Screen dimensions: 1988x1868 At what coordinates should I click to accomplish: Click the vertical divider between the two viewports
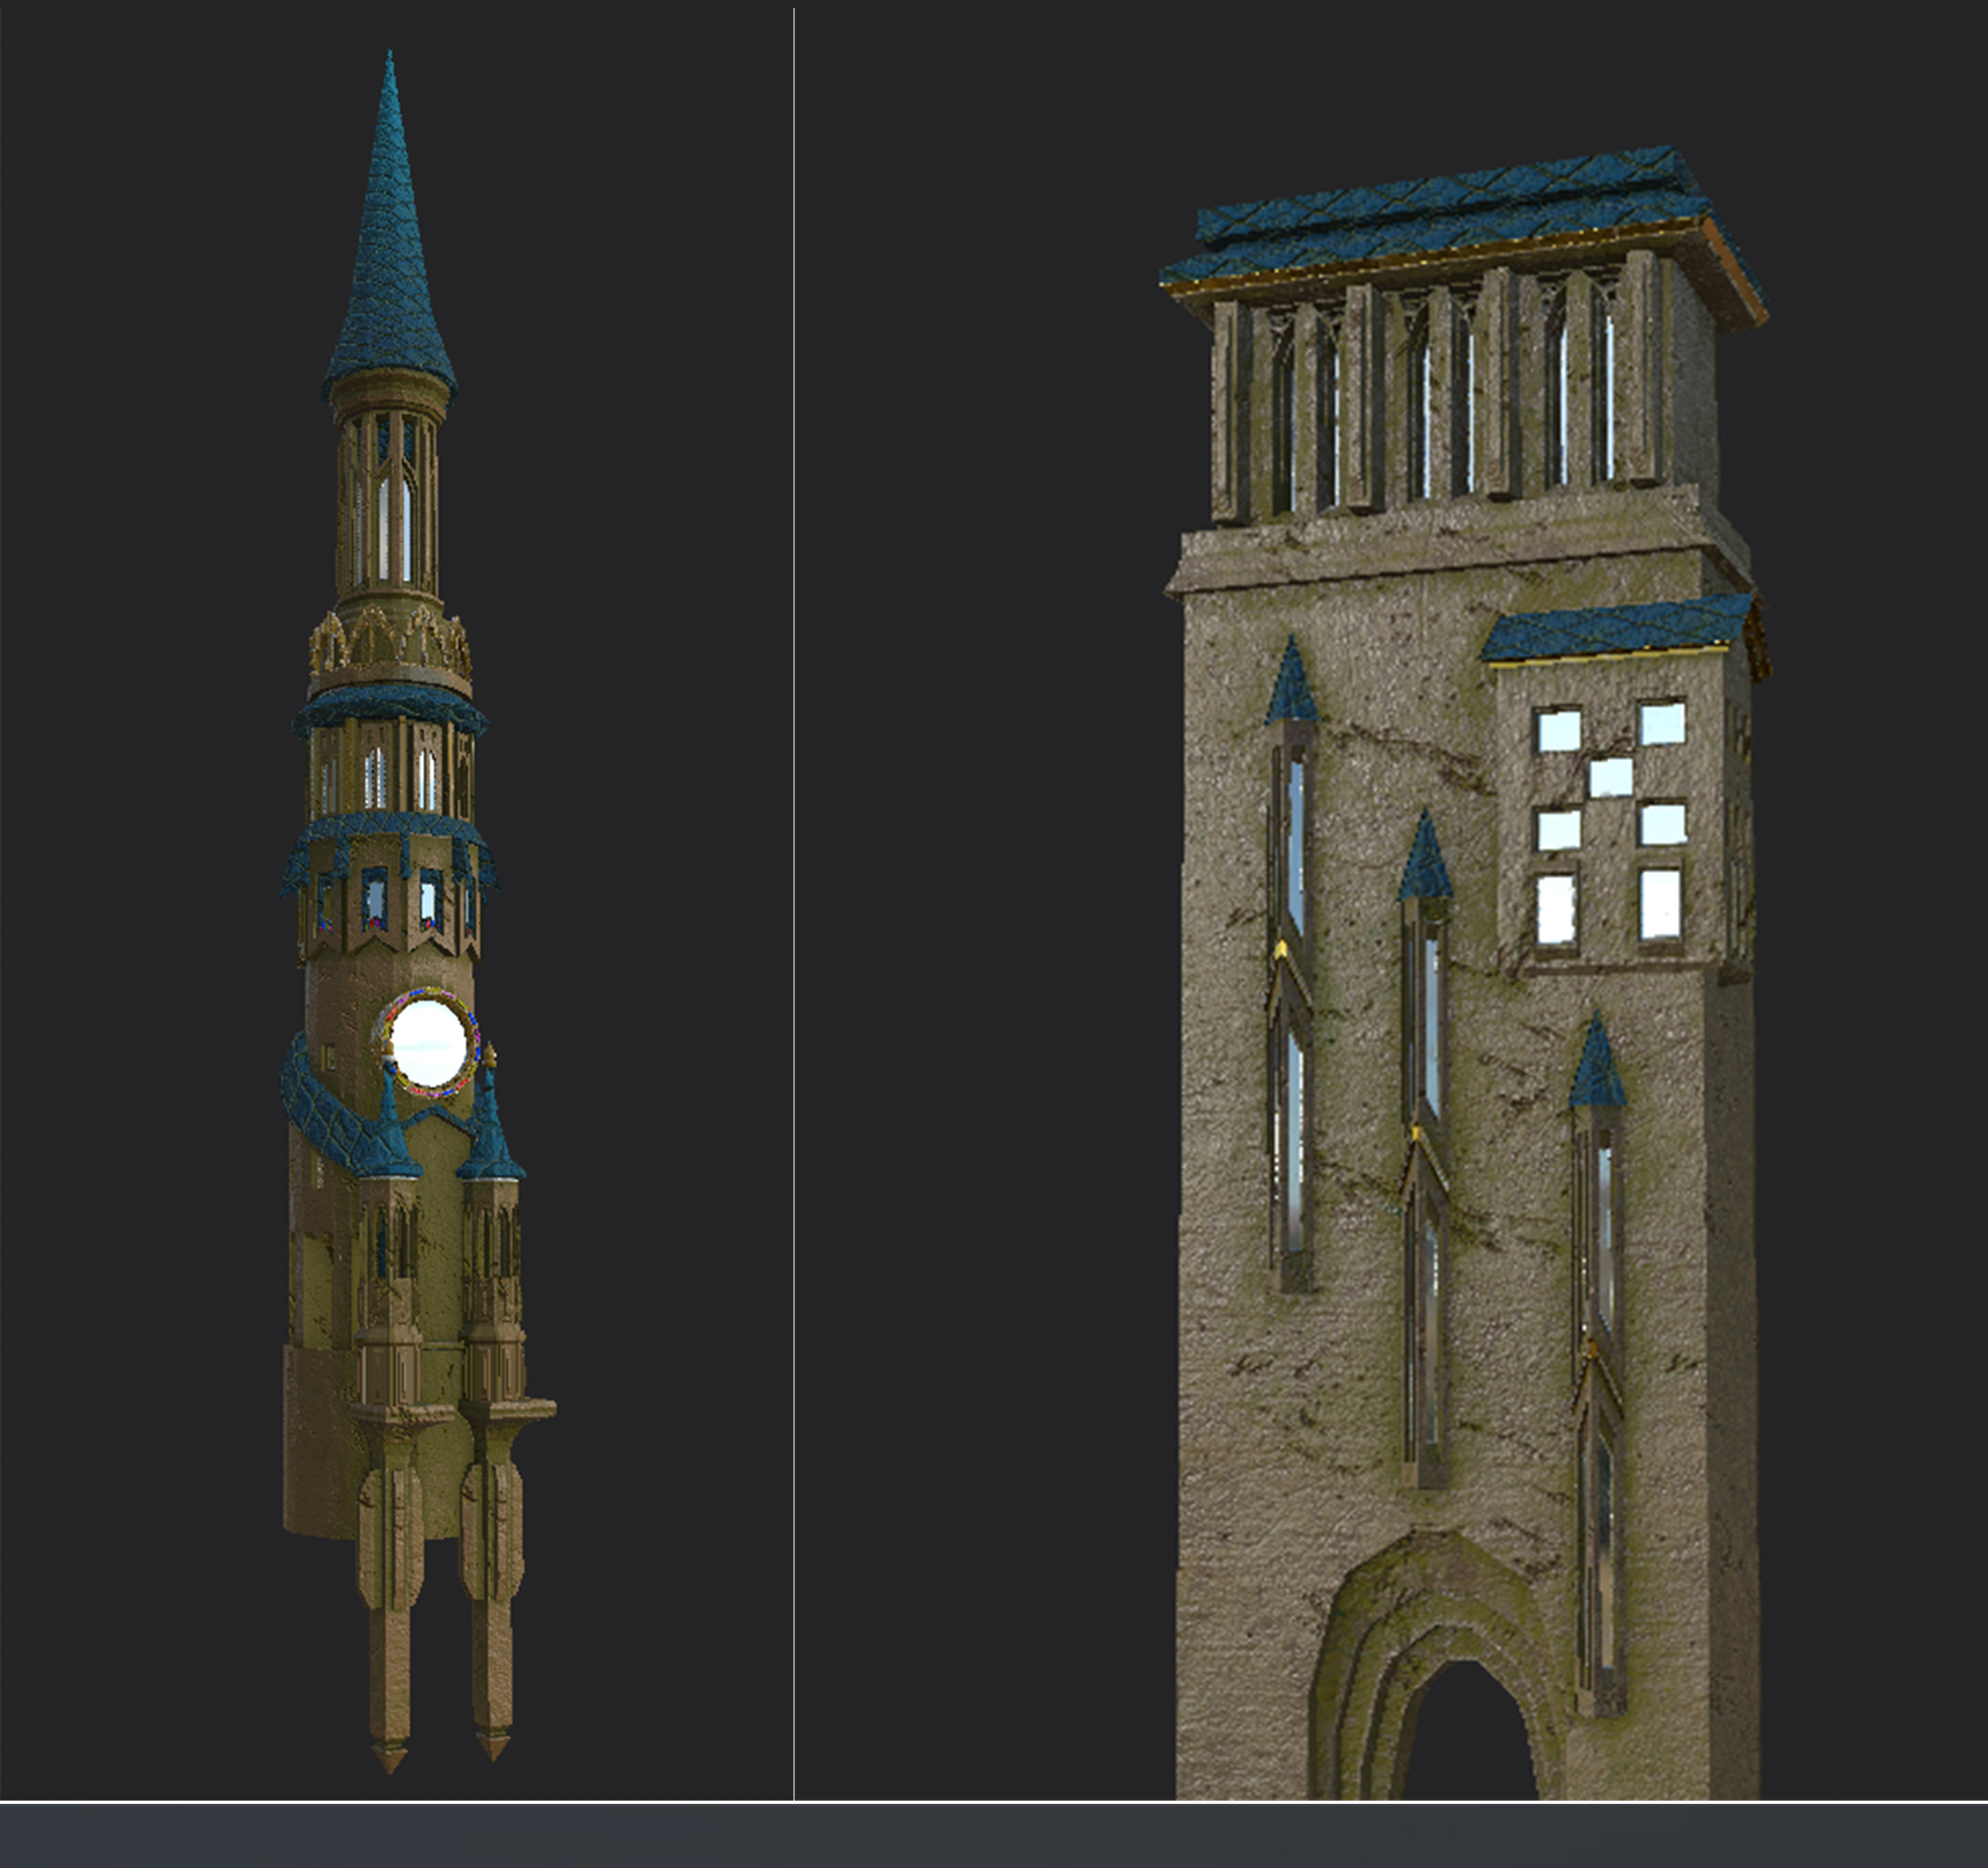pyautogui.click(x=794, y=900)
